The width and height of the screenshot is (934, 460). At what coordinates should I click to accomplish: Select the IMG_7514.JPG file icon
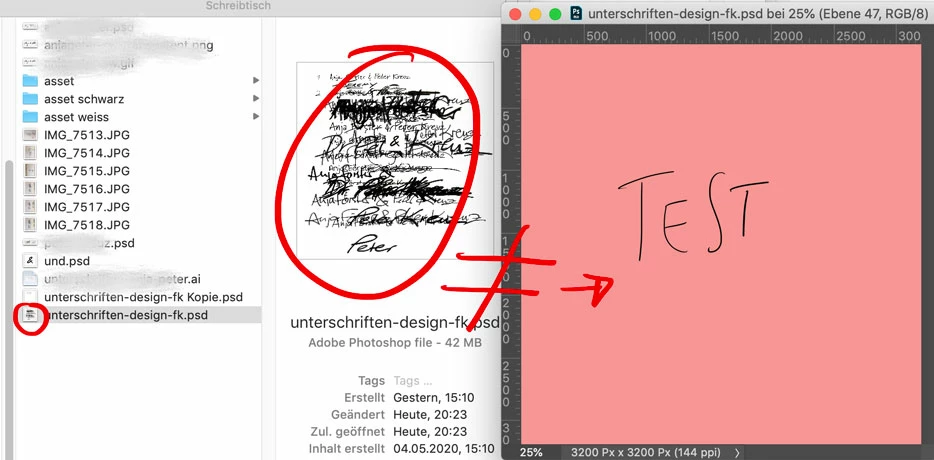point(30,153)
